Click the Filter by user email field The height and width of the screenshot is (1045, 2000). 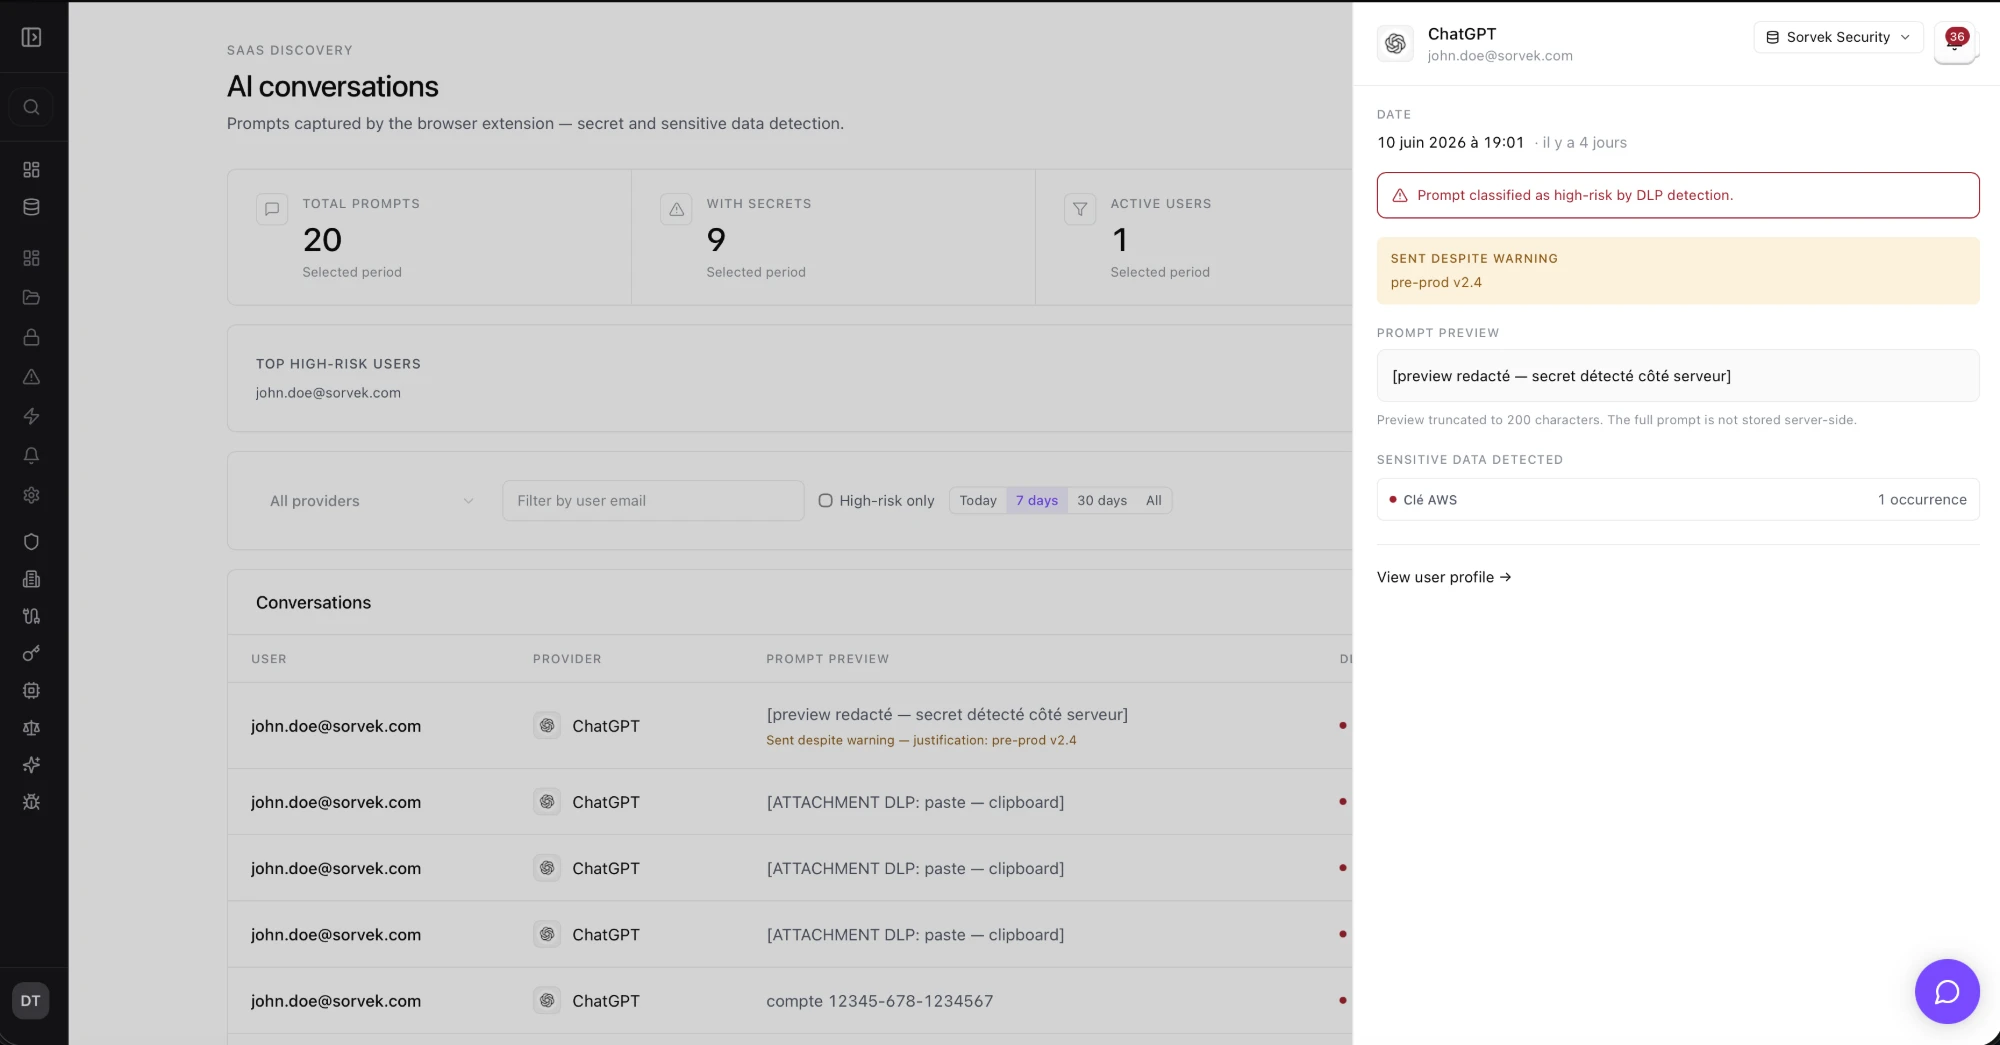[x=653, y=501]
